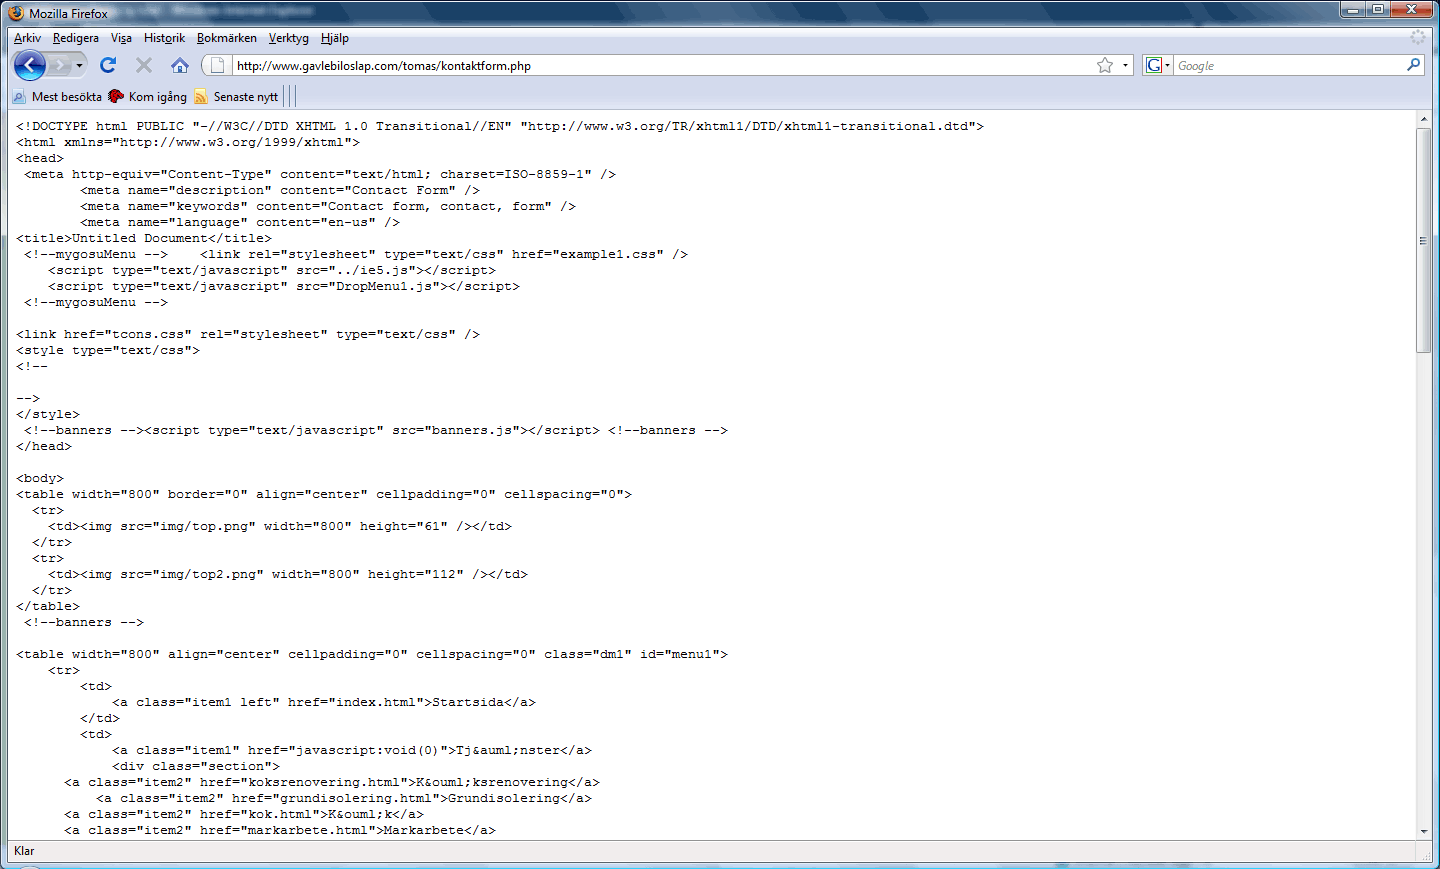Viewport: 1440px width, 869px height.
Task: Click the vertical scrollbar thumb
Action: [x=1424, y=240]
